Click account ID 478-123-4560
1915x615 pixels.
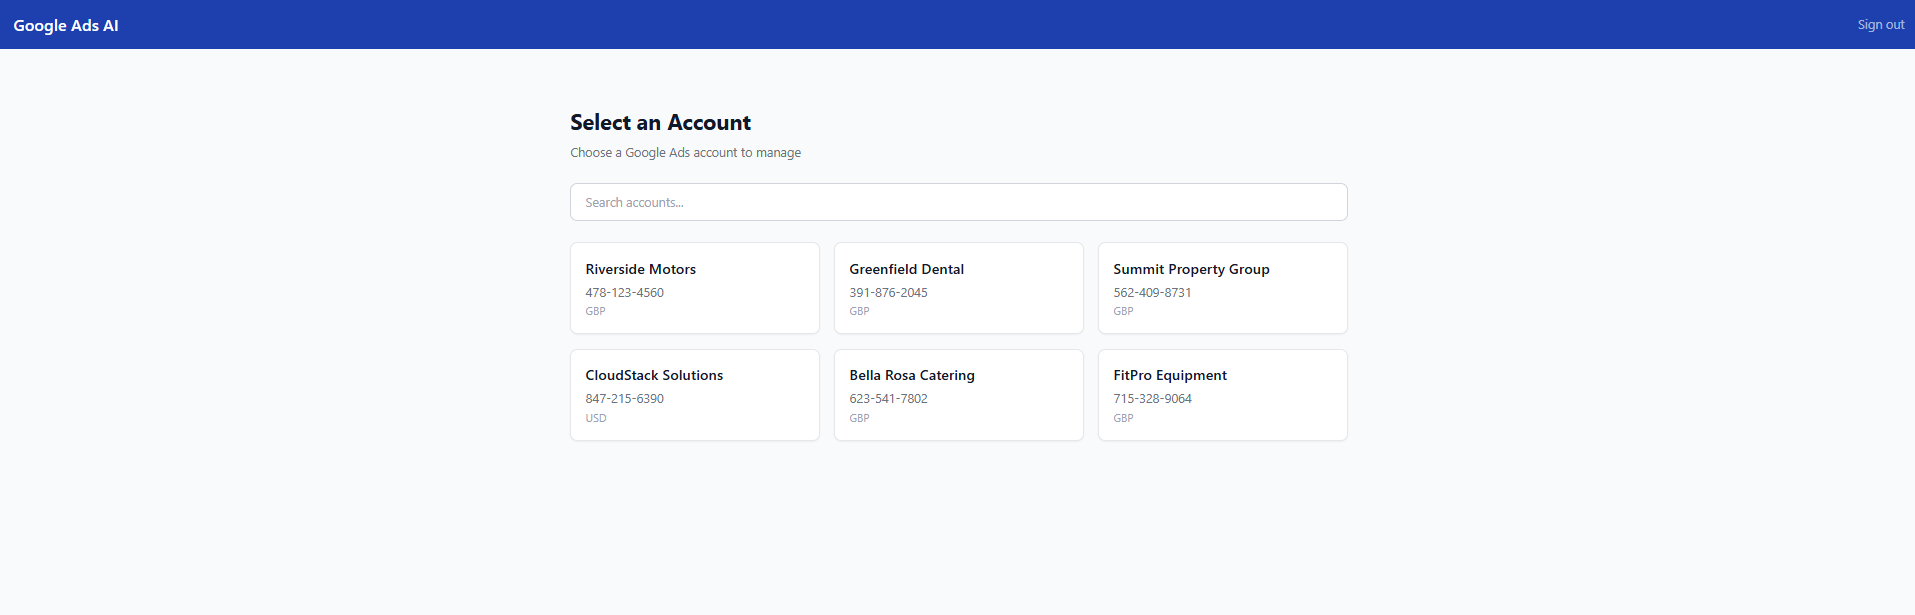(624, 293)
